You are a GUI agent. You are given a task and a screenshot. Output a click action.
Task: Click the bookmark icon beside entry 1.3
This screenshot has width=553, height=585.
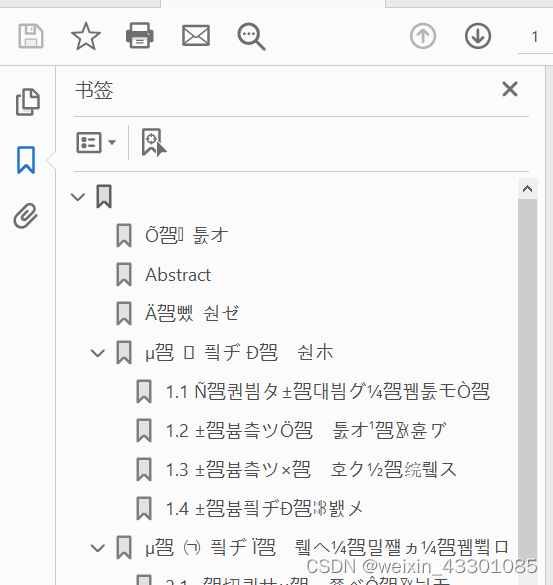[x=144, y=469]
